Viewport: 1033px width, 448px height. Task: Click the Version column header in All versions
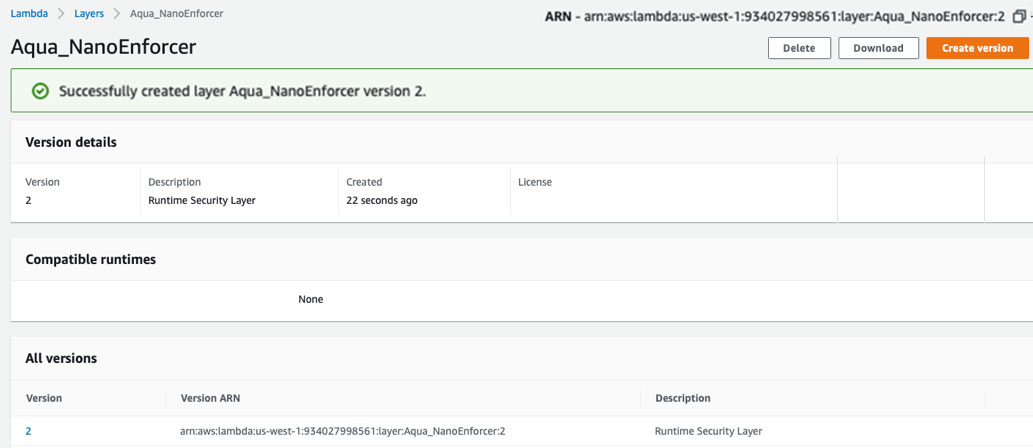[44, 399]
